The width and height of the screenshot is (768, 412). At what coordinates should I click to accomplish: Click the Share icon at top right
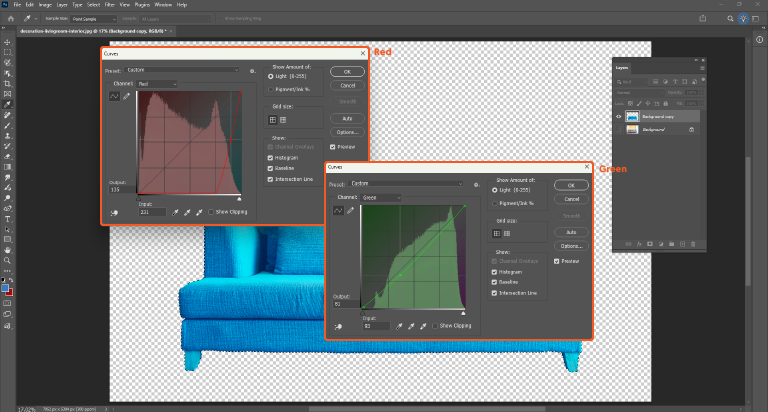click(703, 19)
